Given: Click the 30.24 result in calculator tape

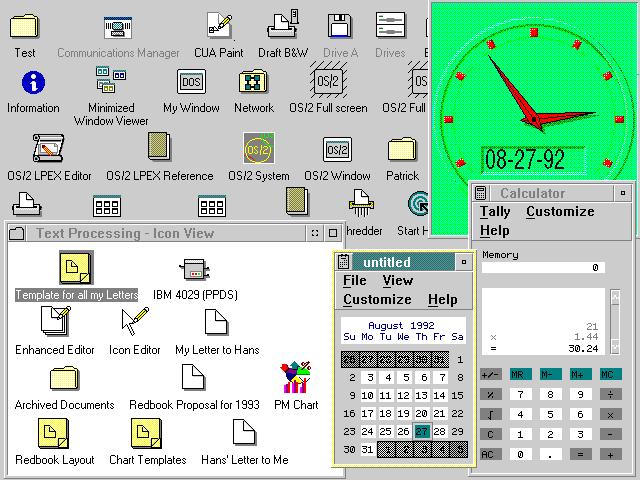Looking at the screenshot, I should point(583,349).
